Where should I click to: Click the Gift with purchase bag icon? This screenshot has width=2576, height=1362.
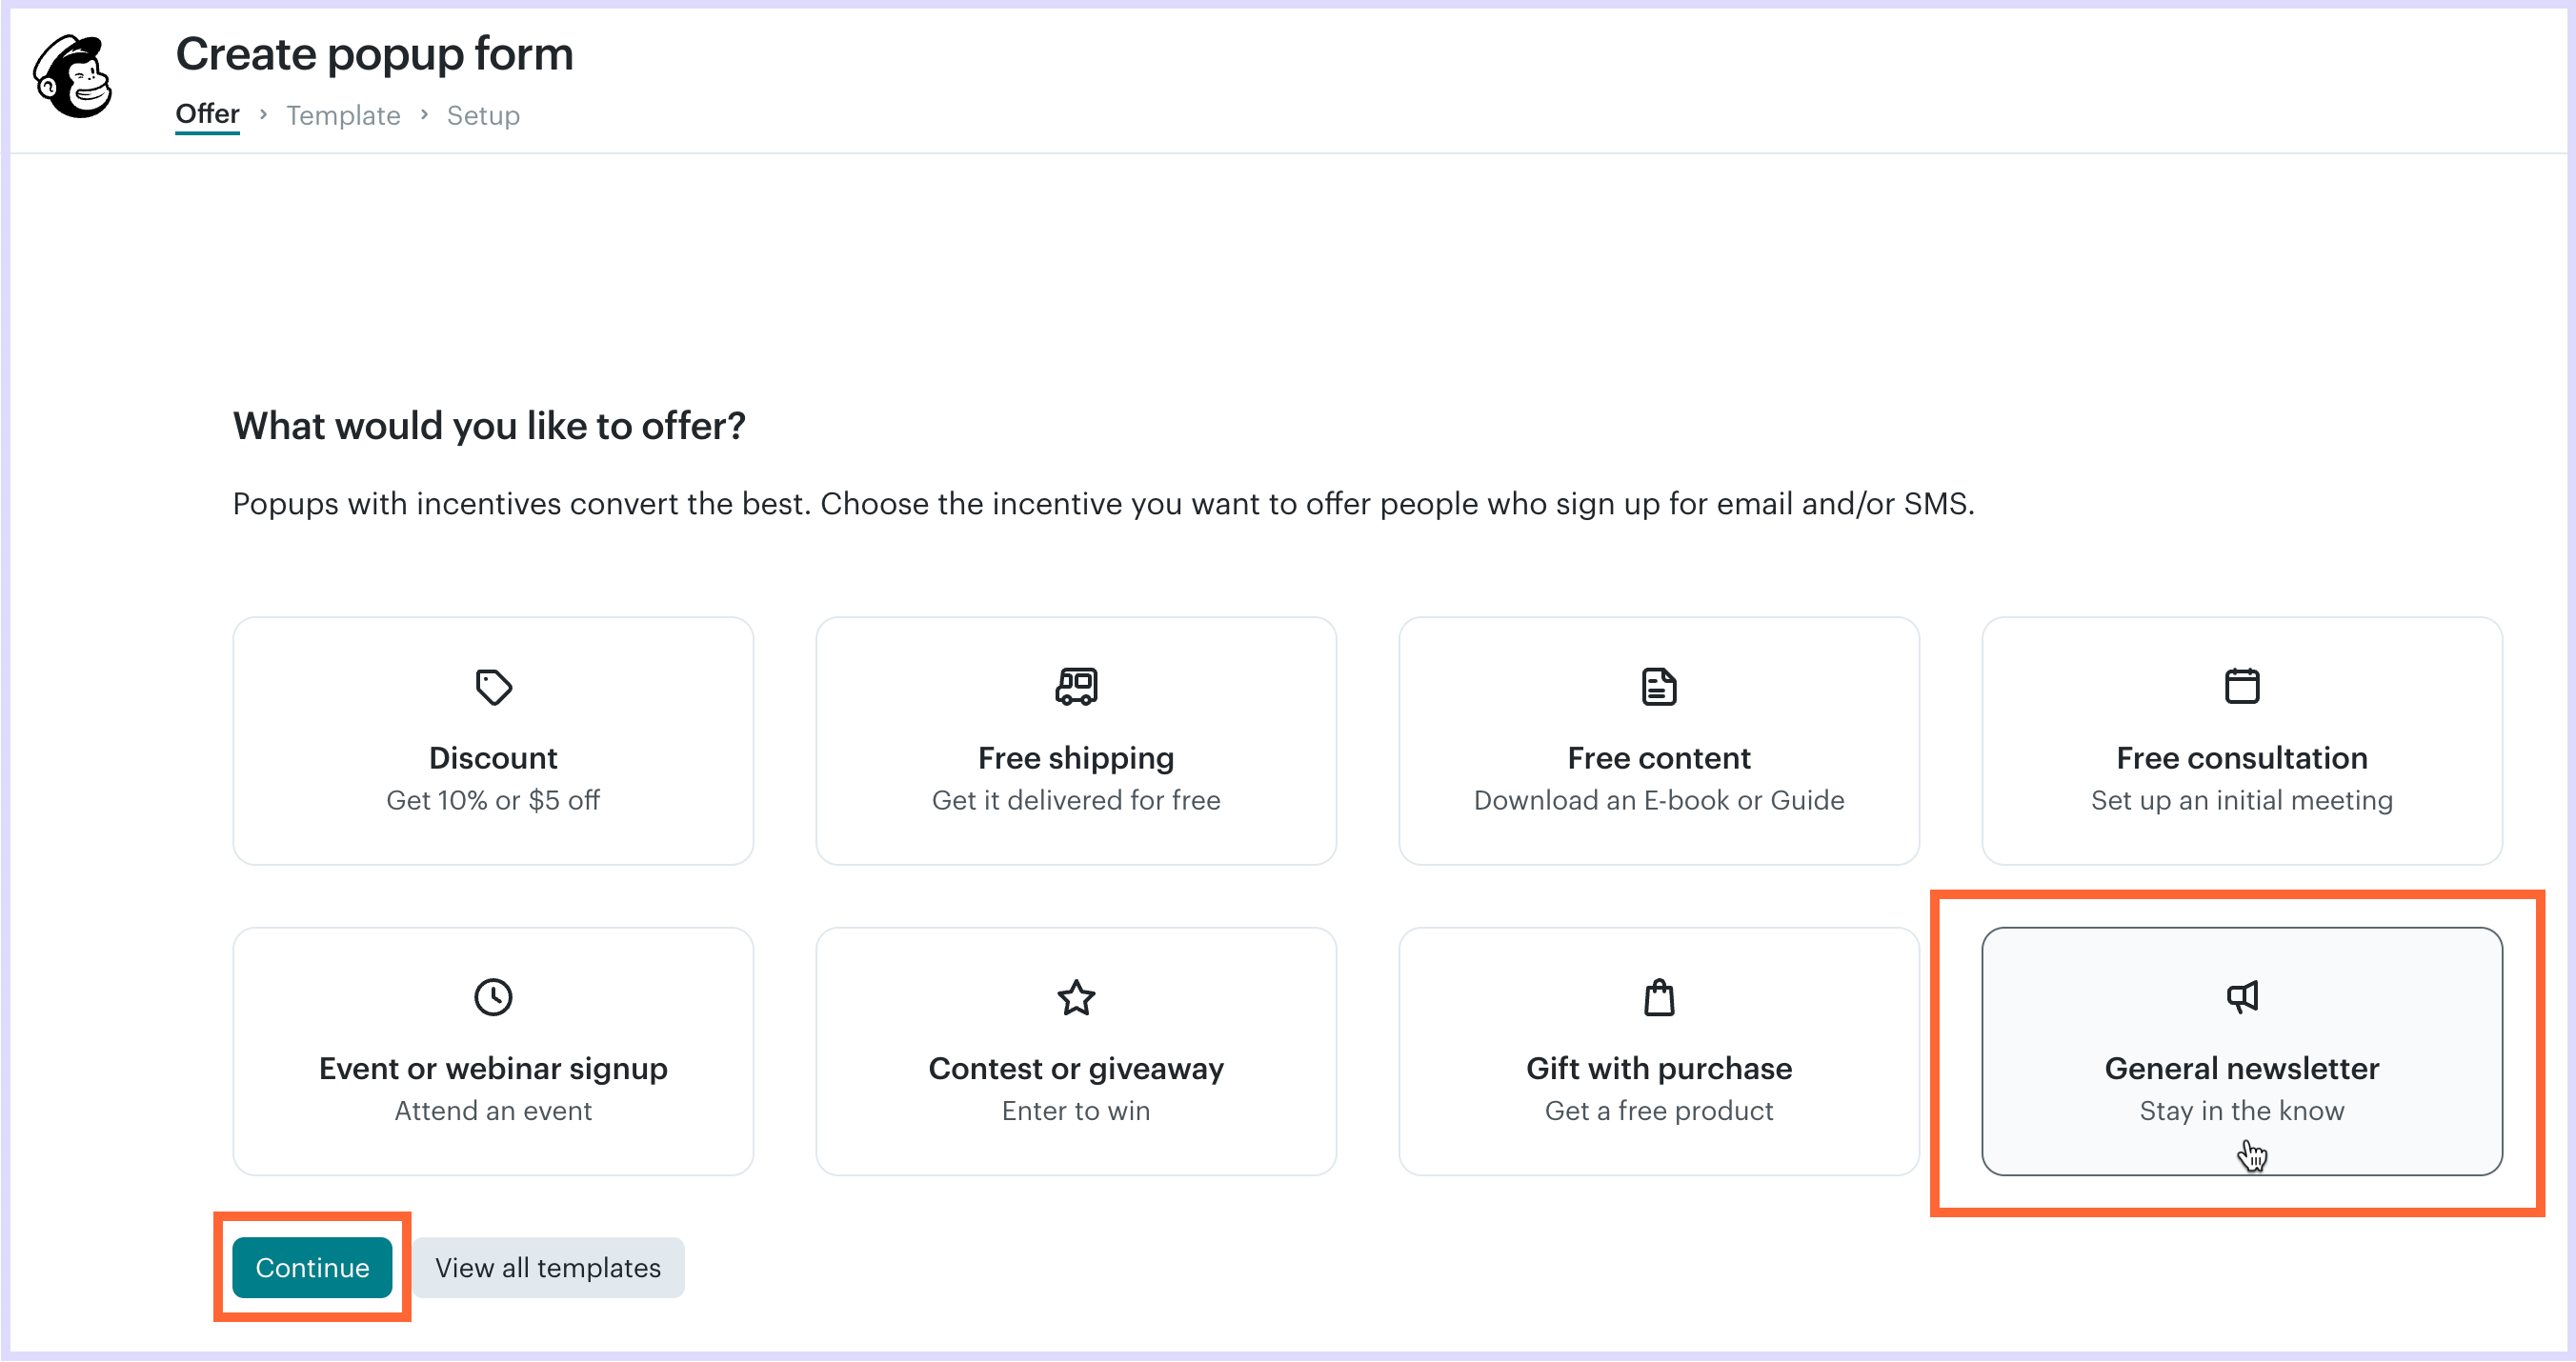point(1659,997)
